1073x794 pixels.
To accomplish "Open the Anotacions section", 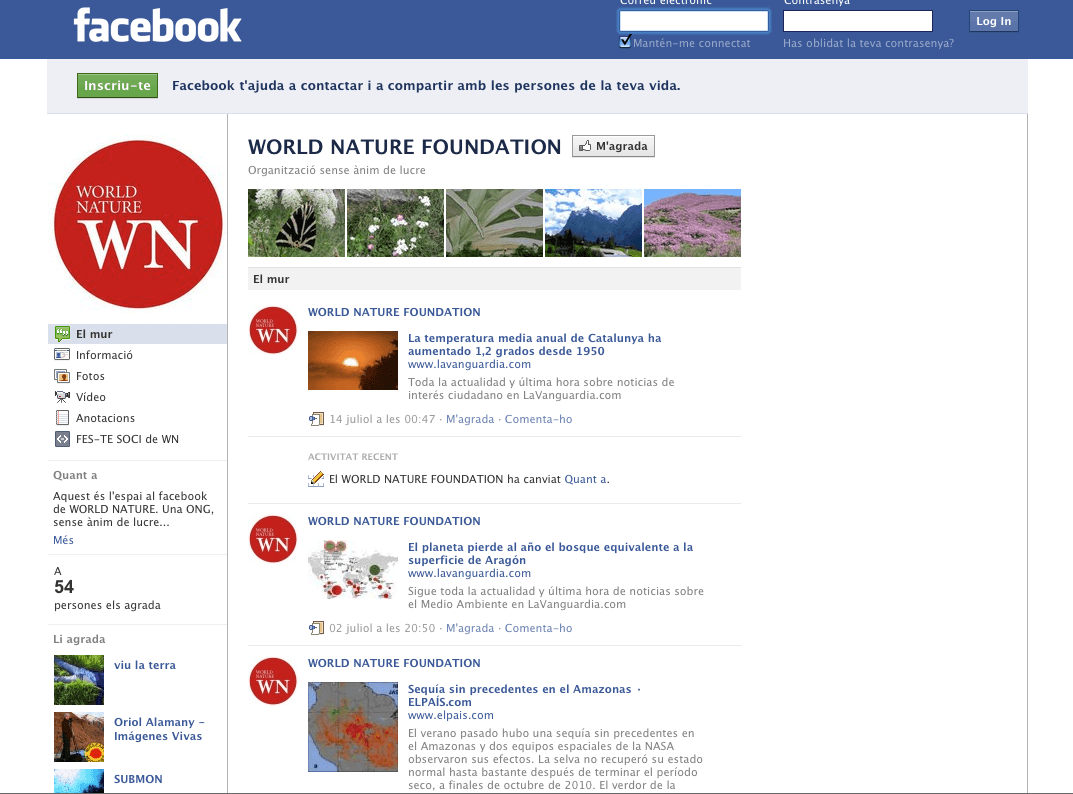I will click(x=105, y=418).
